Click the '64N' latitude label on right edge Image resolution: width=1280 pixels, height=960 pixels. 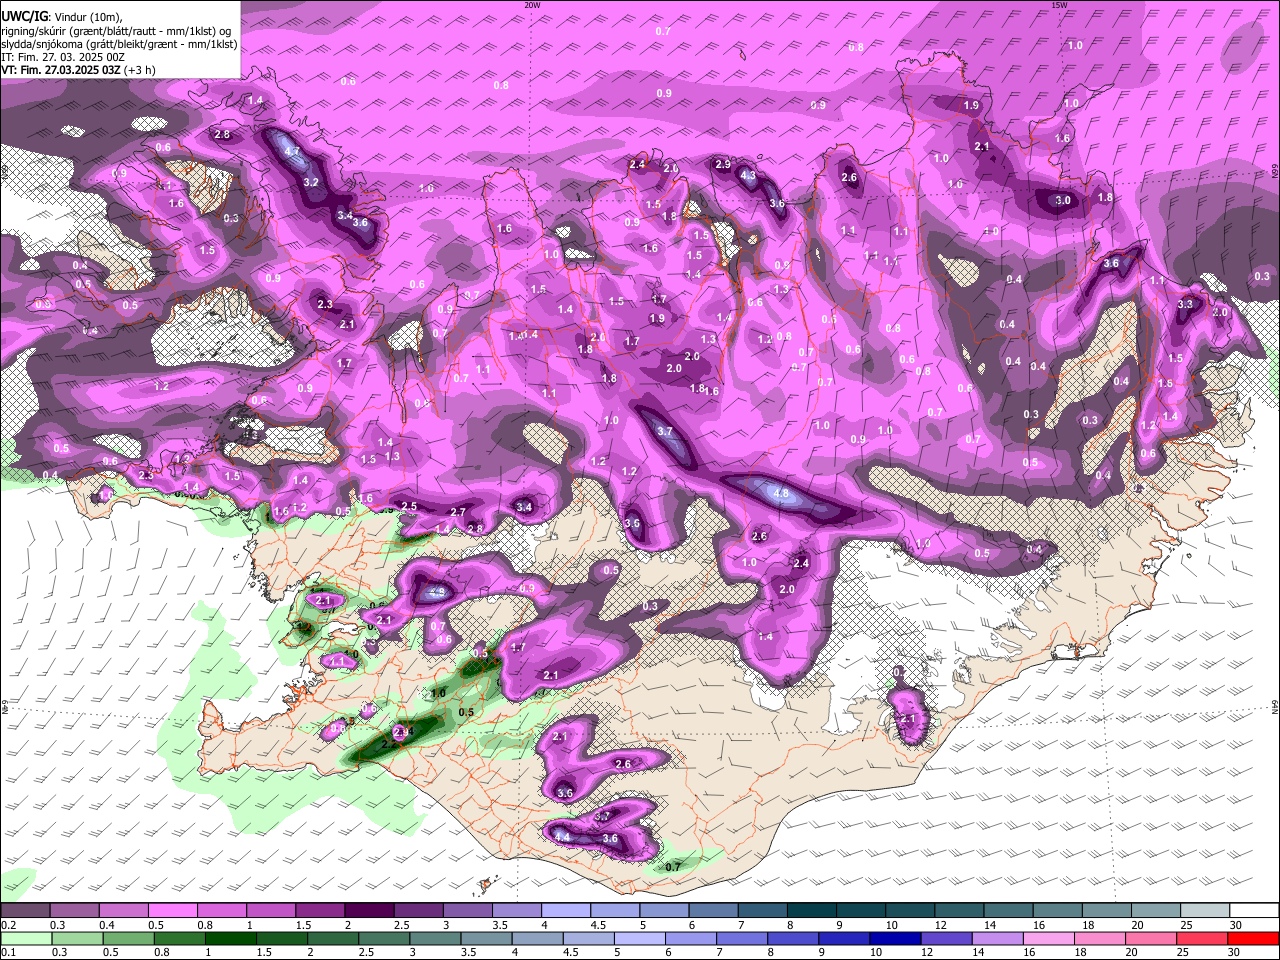coord(1275,708)
